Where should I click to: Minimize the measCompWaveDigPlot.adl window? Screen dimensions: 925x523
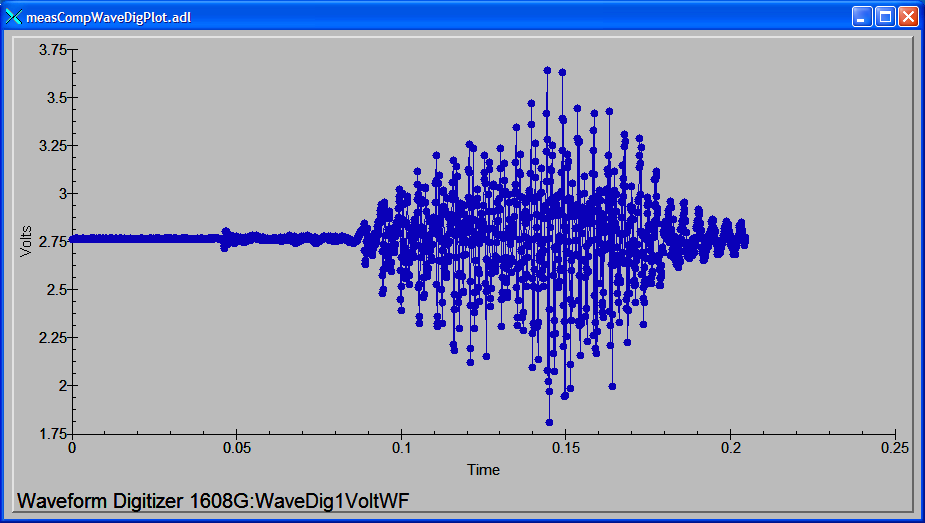tap(862, 17)
